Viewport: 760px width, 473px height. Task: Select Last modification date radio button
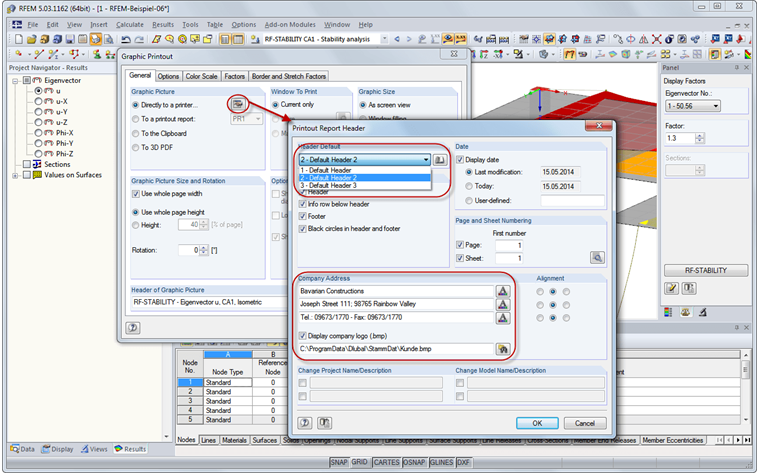click(x=469, y=172)
